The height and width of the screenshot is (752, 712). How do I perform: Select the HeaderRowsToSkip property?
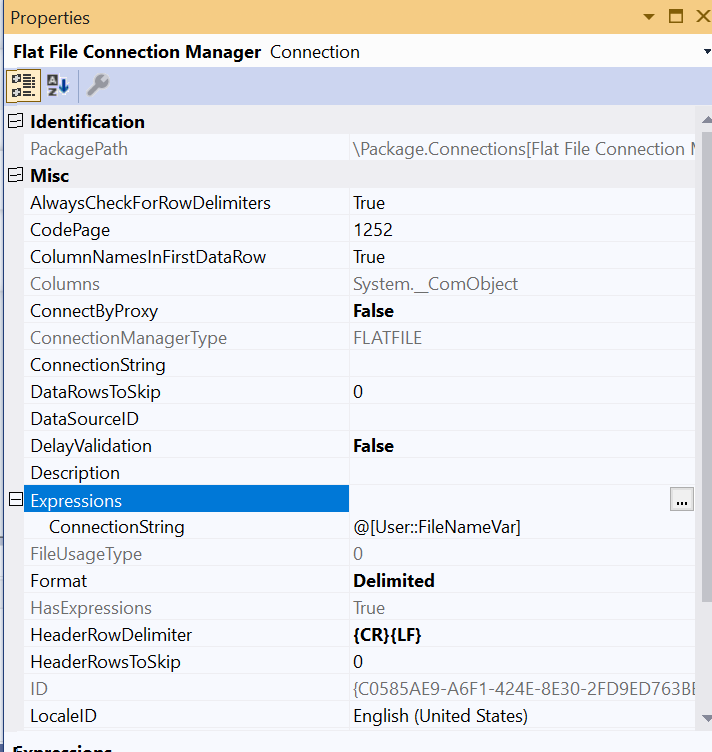point(105,662)
